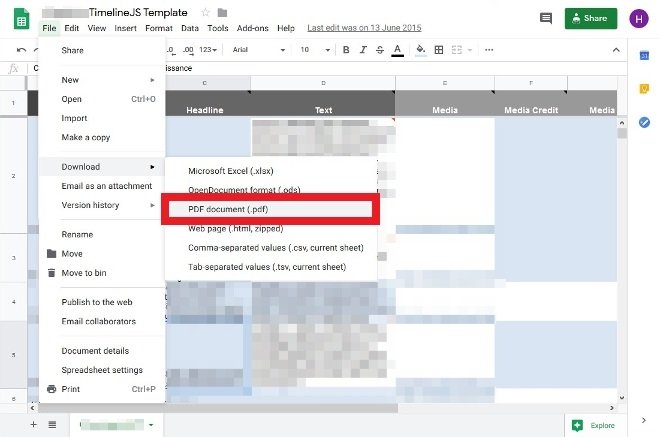660x437 pixels.
Task: Select Open from the File menu
Action: [x=101, y=99]
